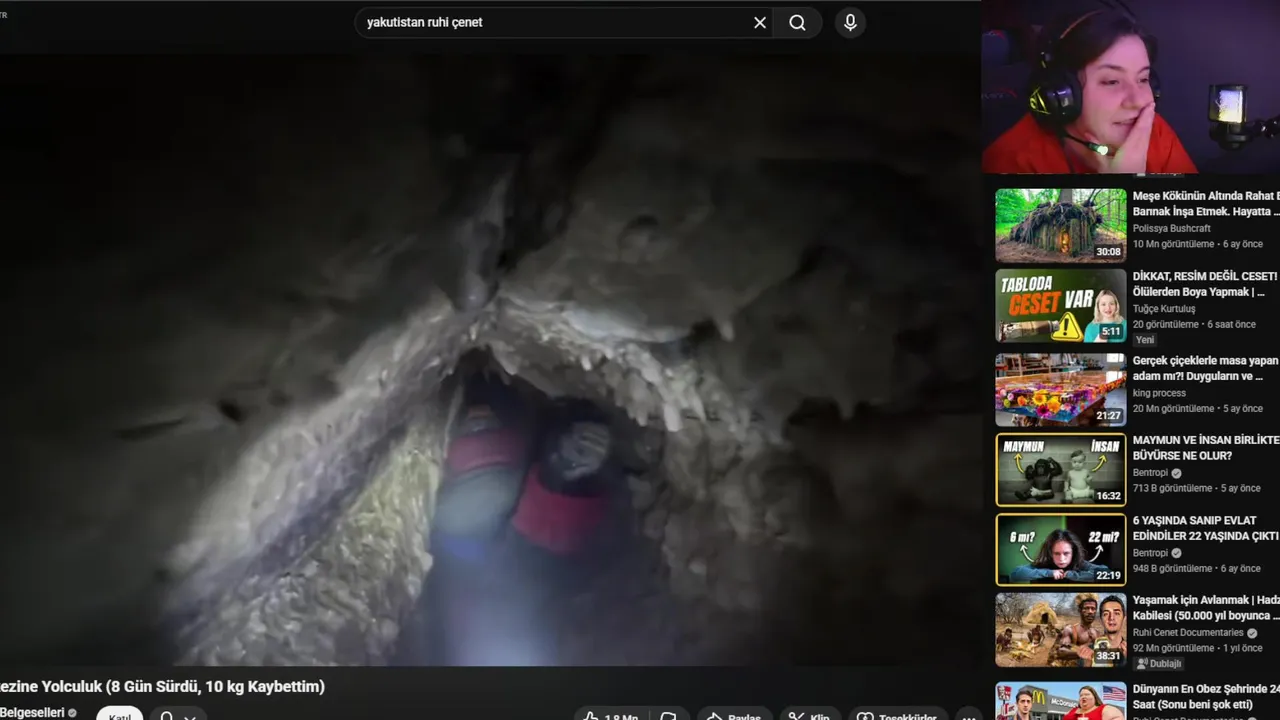The width and height of the screenshot is (1280, 720).
Task: Click the 'Yeni' badge on Tuğçe Kurtuluş video
Action: 1145,340
